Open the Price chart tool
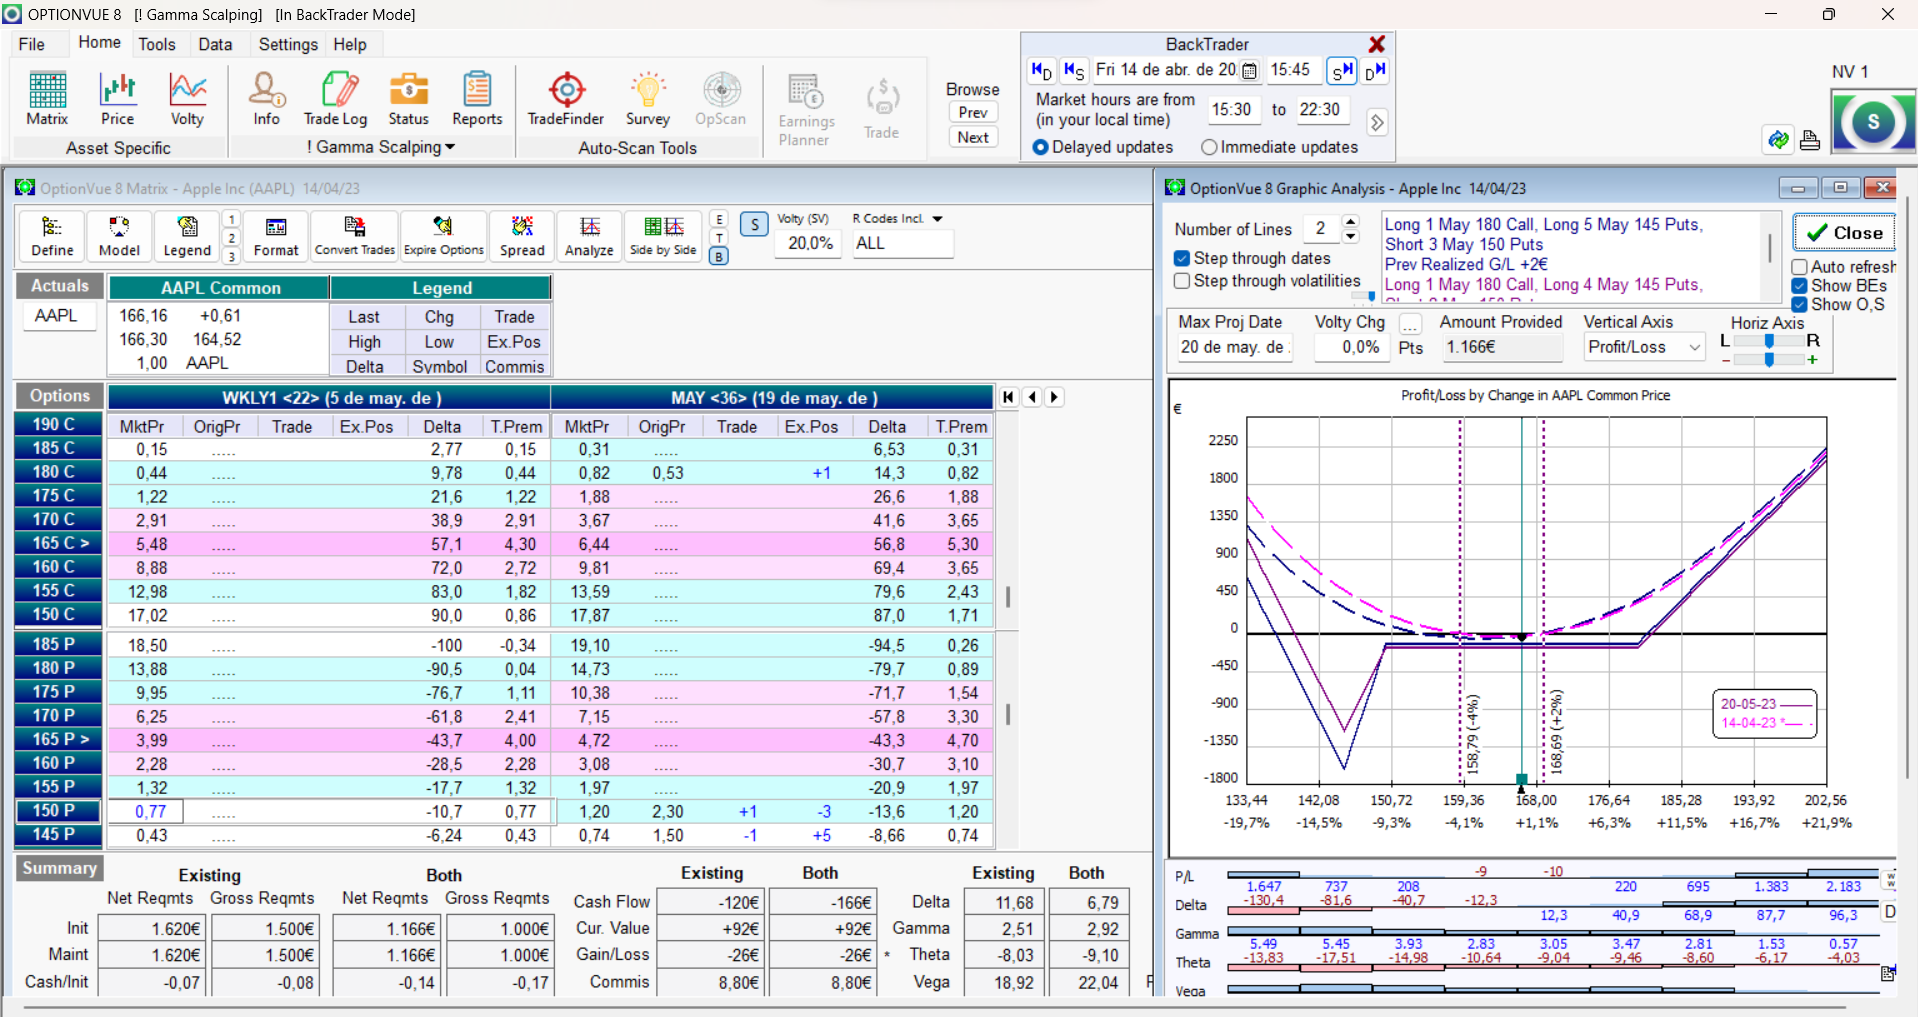Image resolution: width=1918 pixels, height=1017 pixels. click(117, 98)
